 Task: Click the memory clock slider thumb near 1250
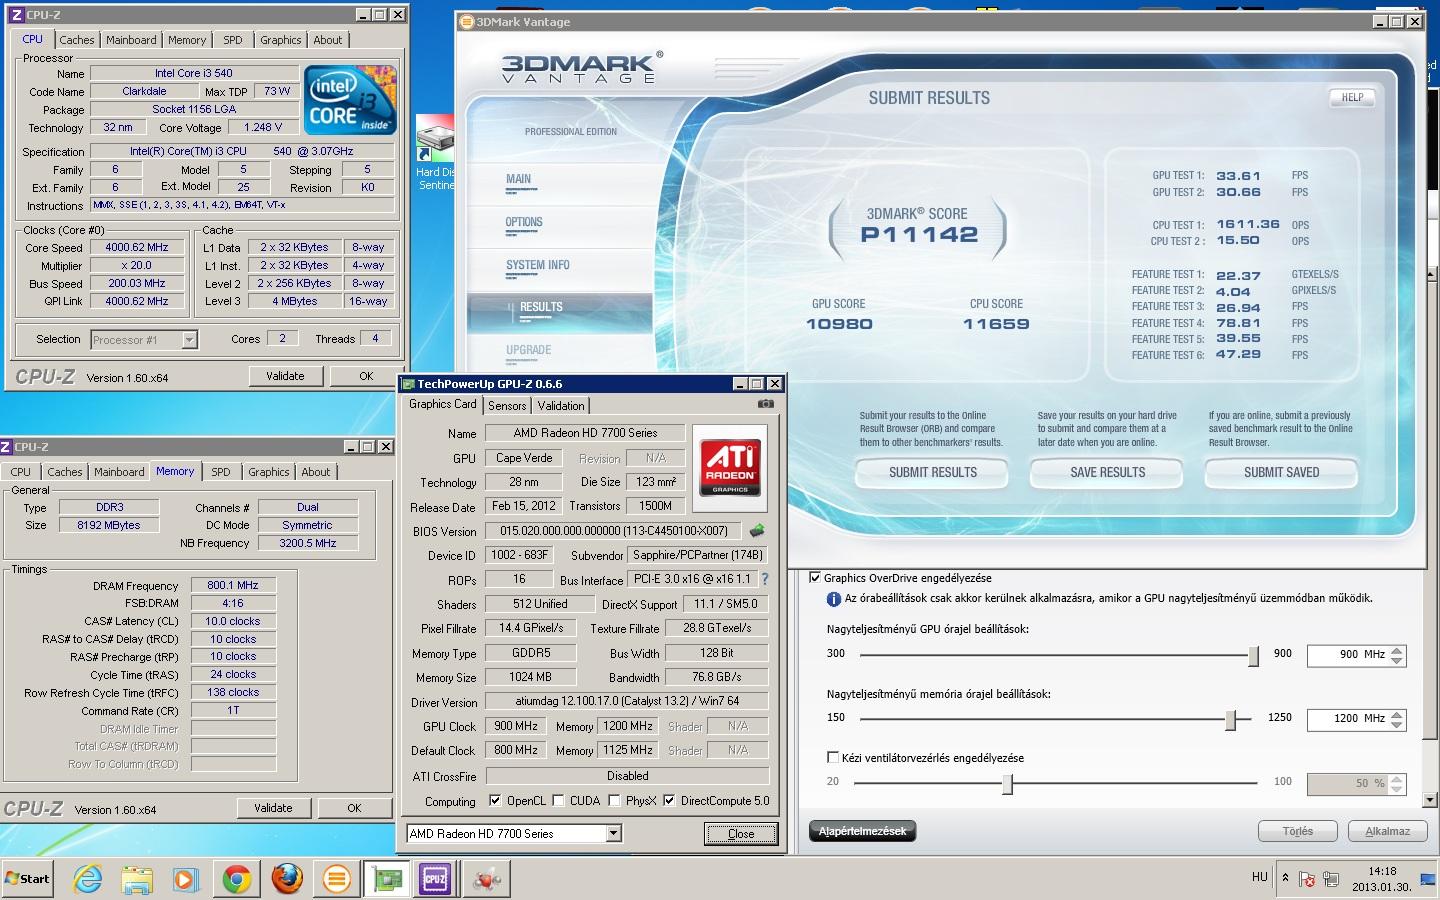click(1233, 719)
